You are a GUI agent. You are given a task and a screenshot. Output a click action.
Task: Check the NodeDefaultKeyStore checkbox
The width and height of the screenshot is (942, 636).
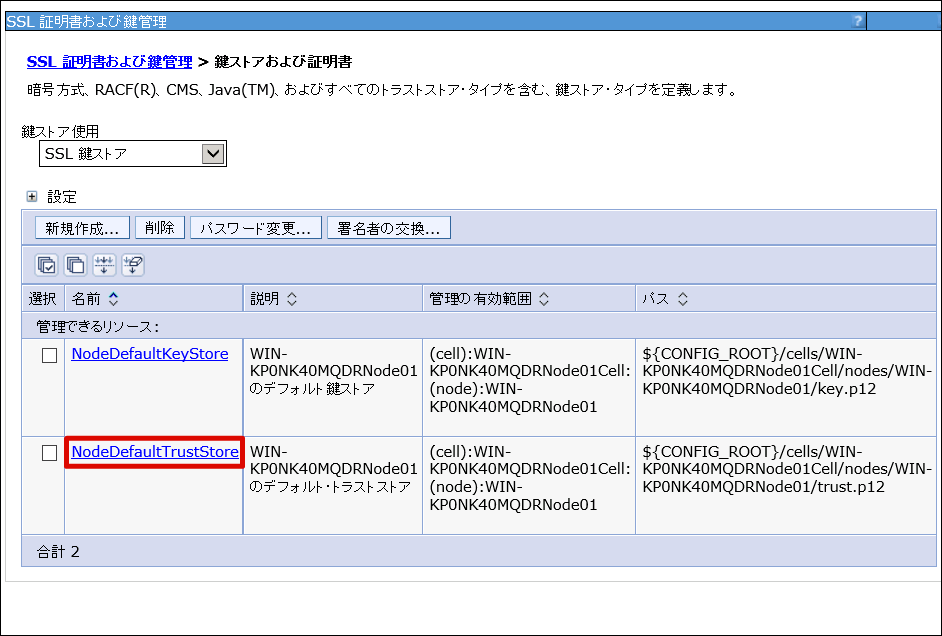tap(49, 356)
